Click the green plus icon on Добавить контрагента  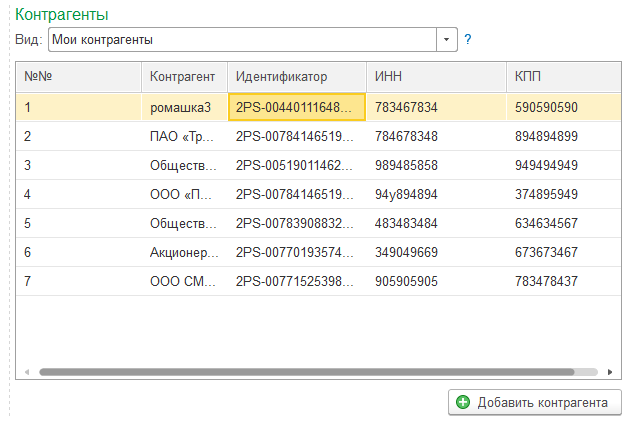tap(462, 402)
